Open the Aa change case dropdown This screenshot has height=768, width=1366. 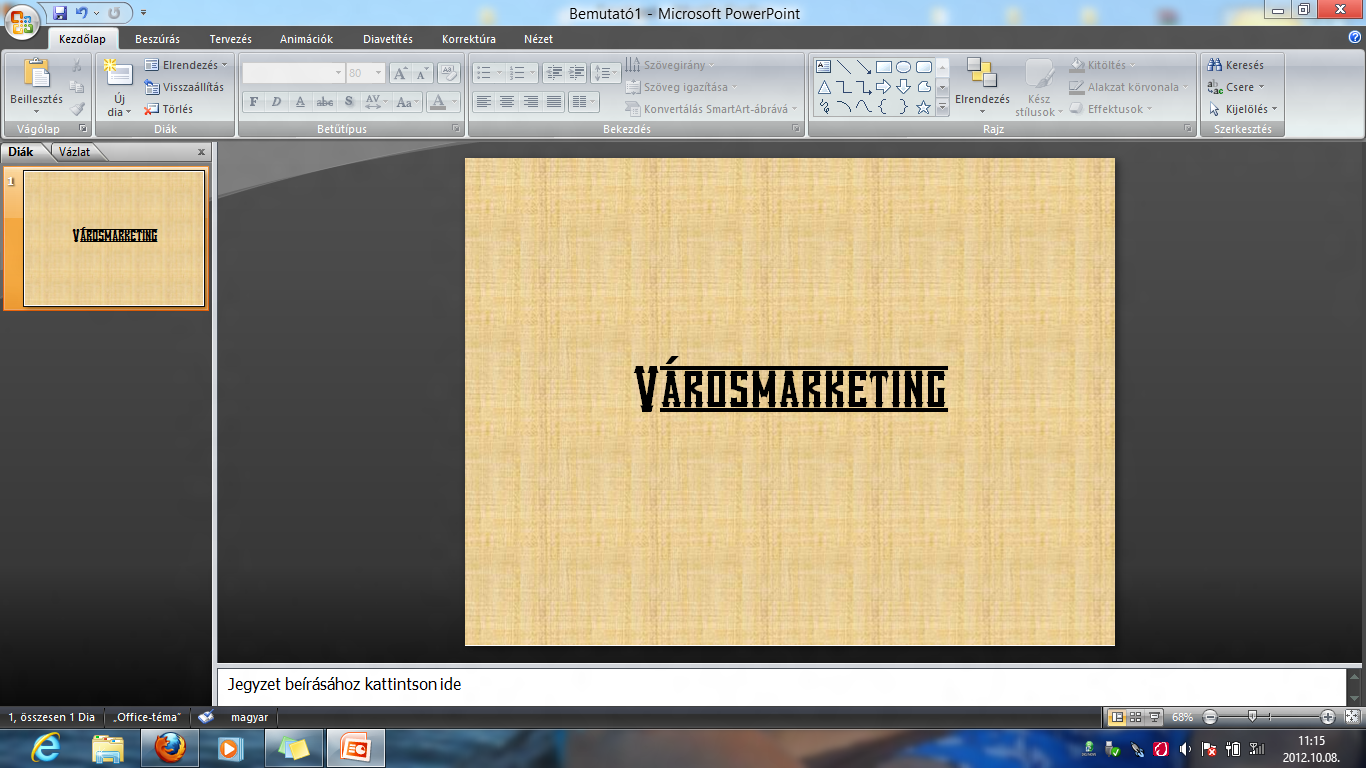pyautogui.click(x=407, y=101)
